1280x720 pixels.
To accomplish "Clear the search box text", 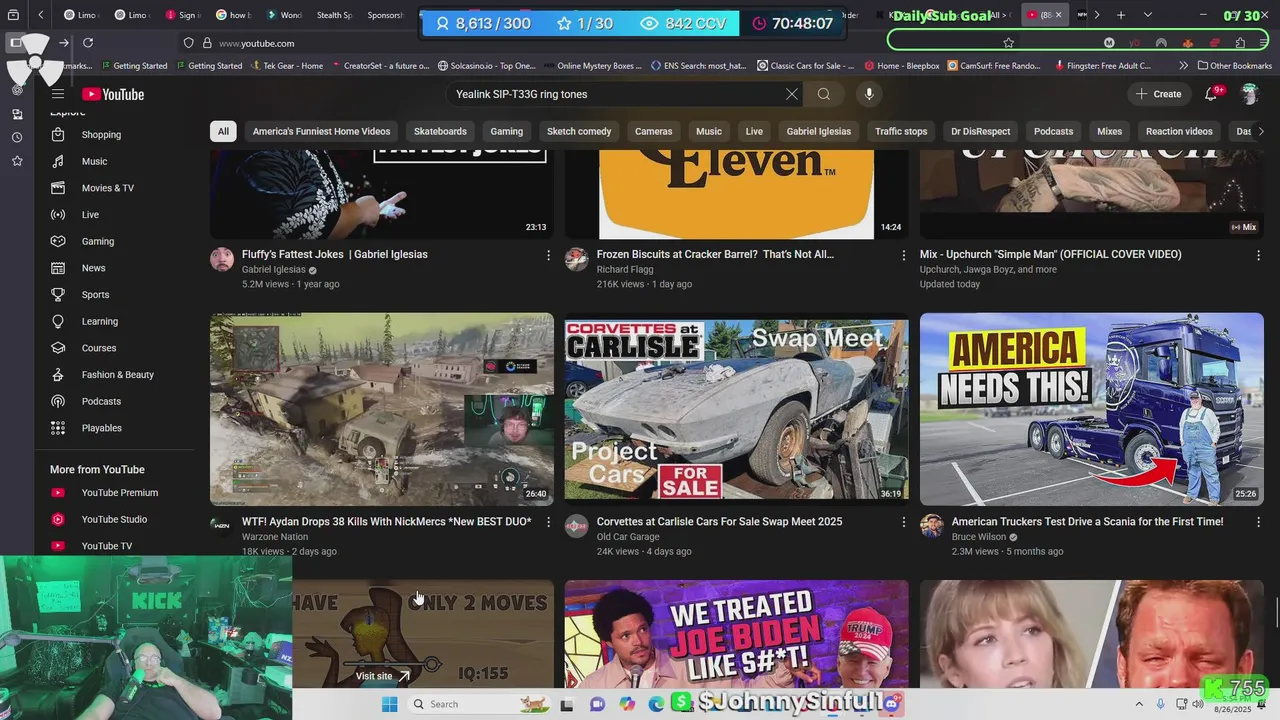I will (792, 94).
